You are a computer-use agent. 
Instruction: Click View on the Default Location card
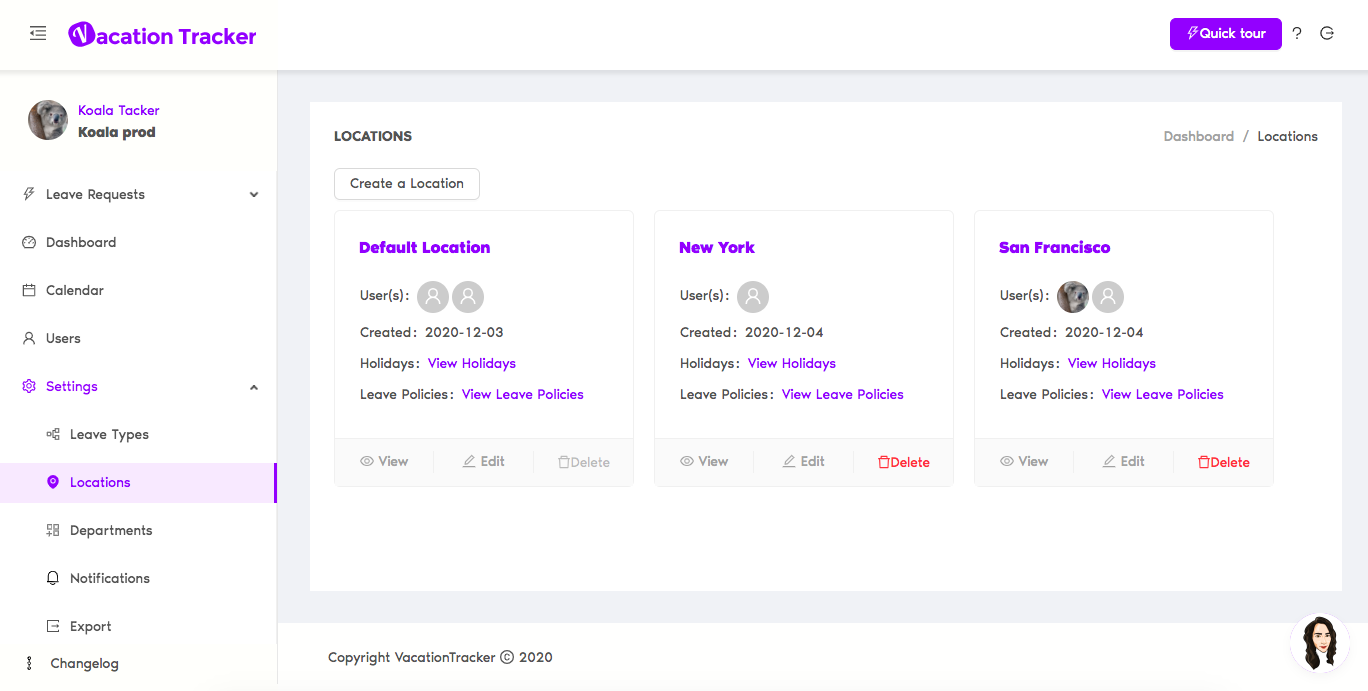384,461
